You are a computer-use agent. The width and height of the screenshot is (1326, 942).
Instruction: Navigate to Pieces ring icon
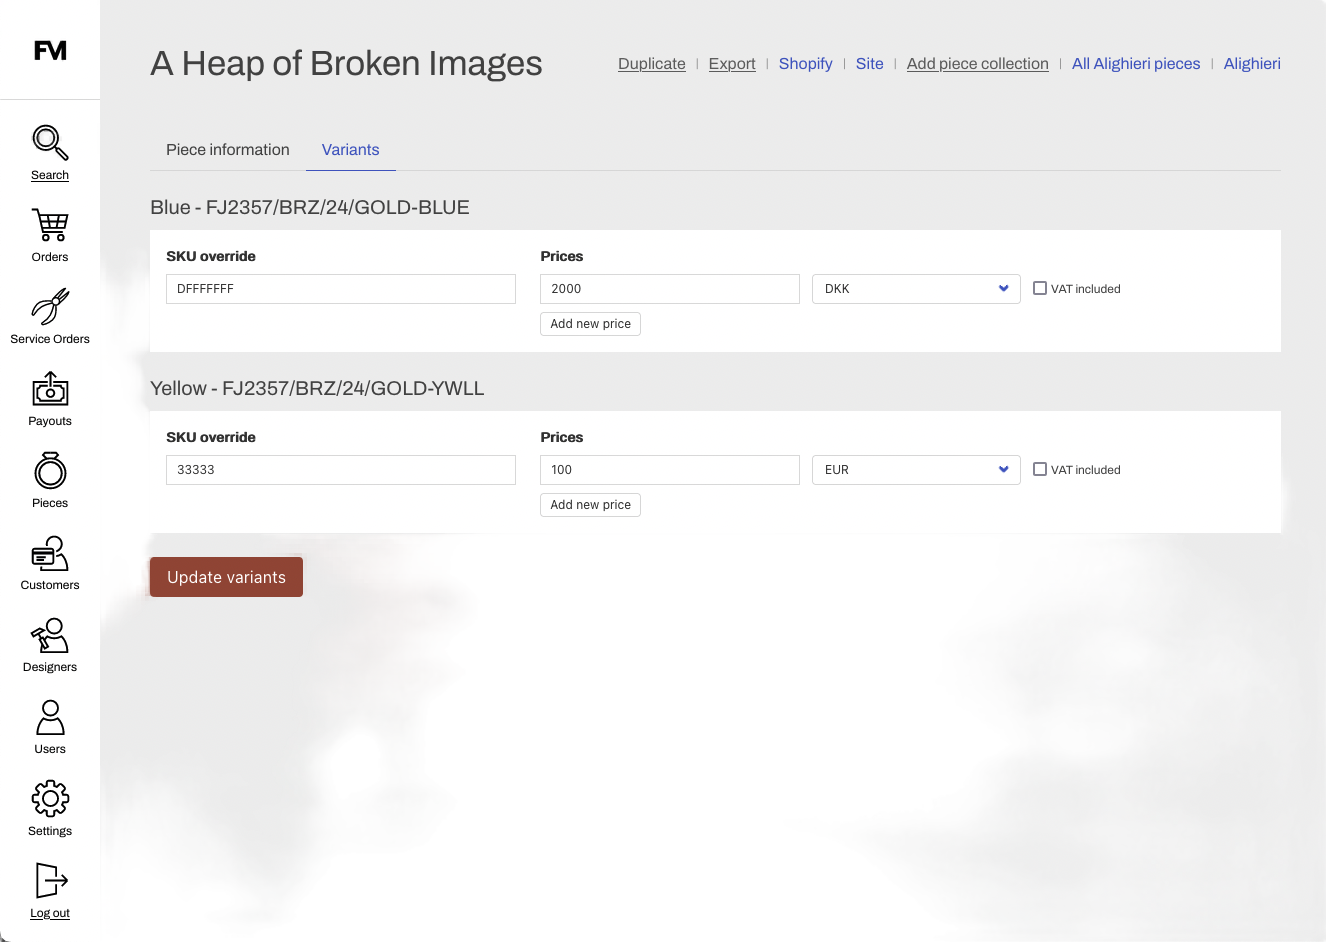click(50, 471)
